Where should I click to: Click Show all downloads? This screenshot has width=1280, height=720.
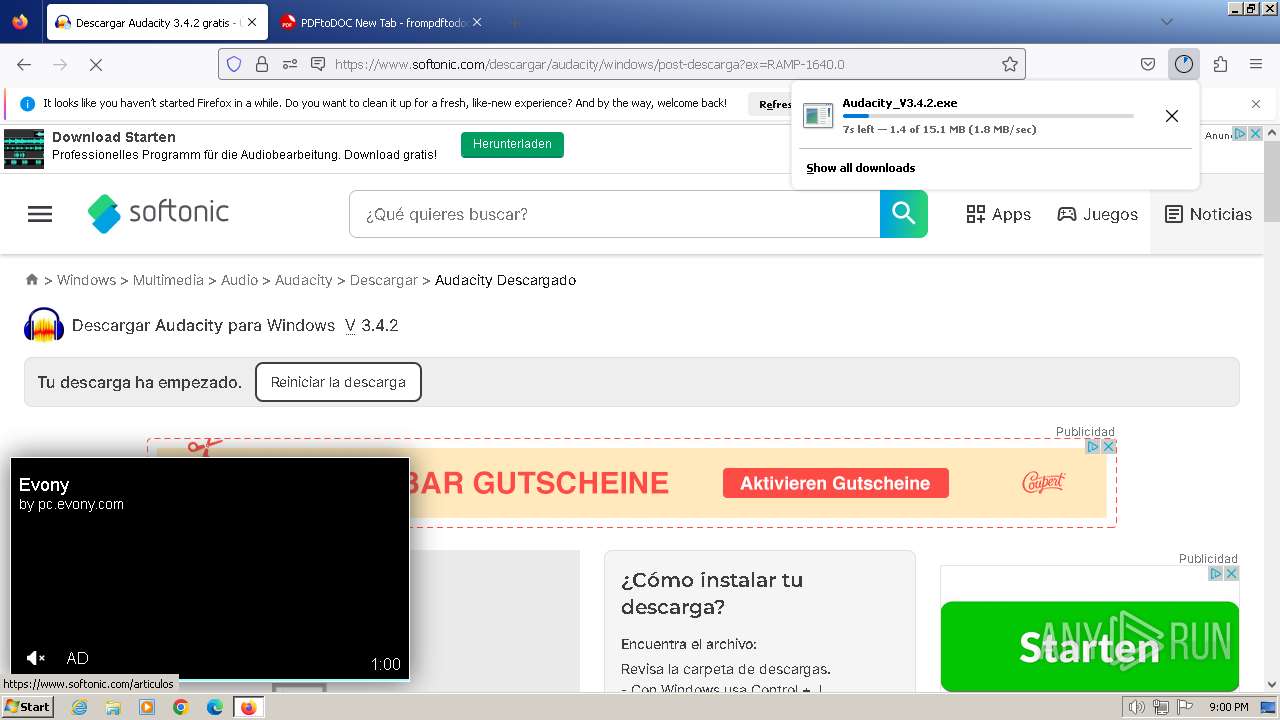click(860, 168)
